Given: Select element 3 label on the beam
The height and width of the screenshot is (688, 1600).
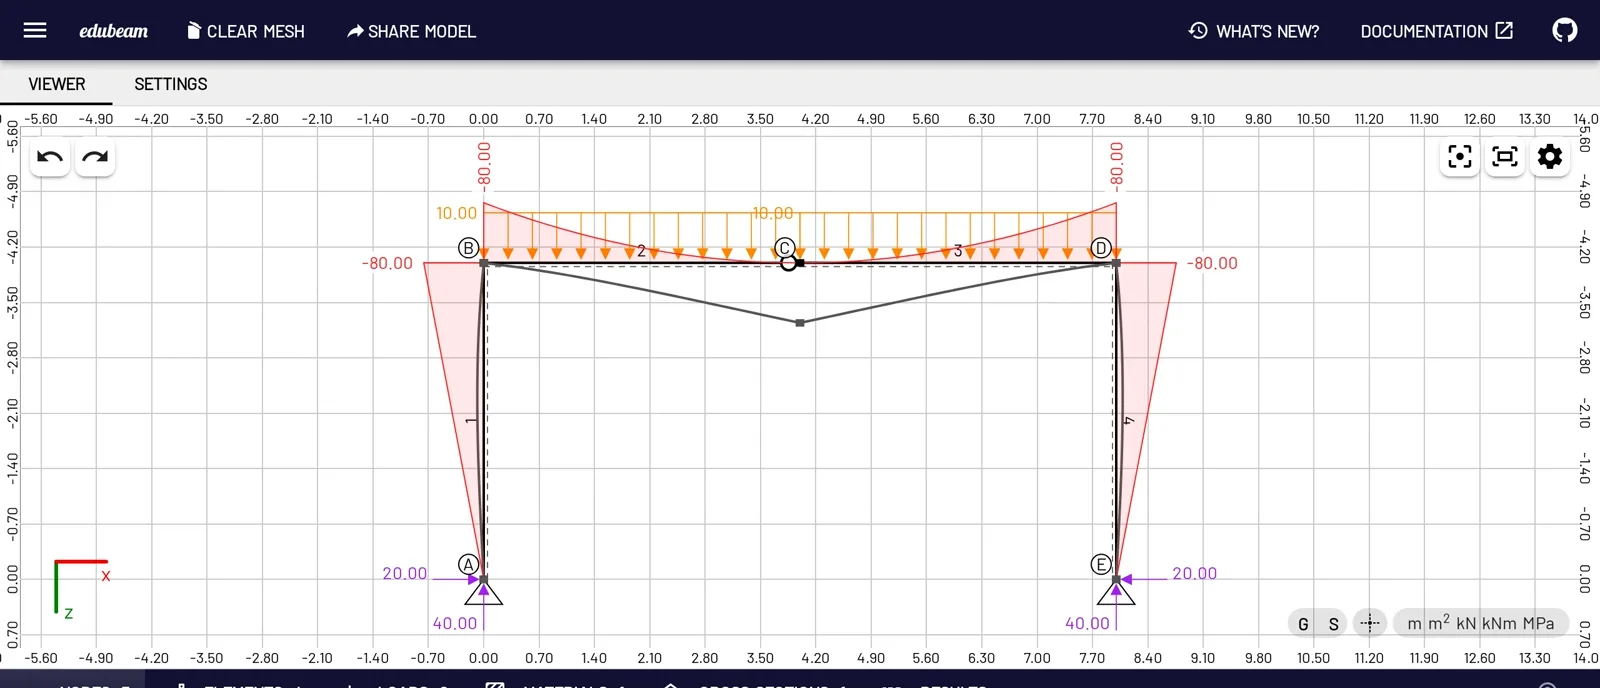Looking at the screenshot, I should [958, 250].
